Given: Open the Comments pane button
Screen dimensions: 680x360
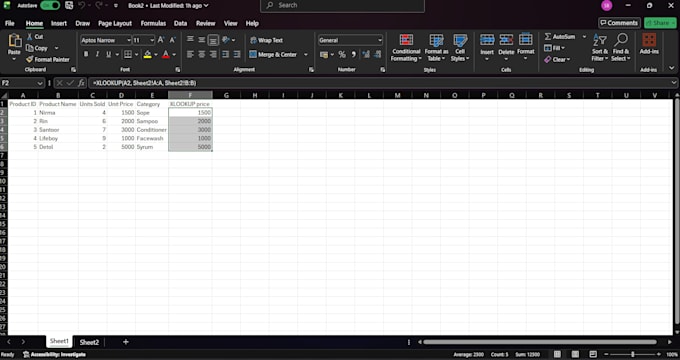Looking at the screenshot, I should (619, 23).
